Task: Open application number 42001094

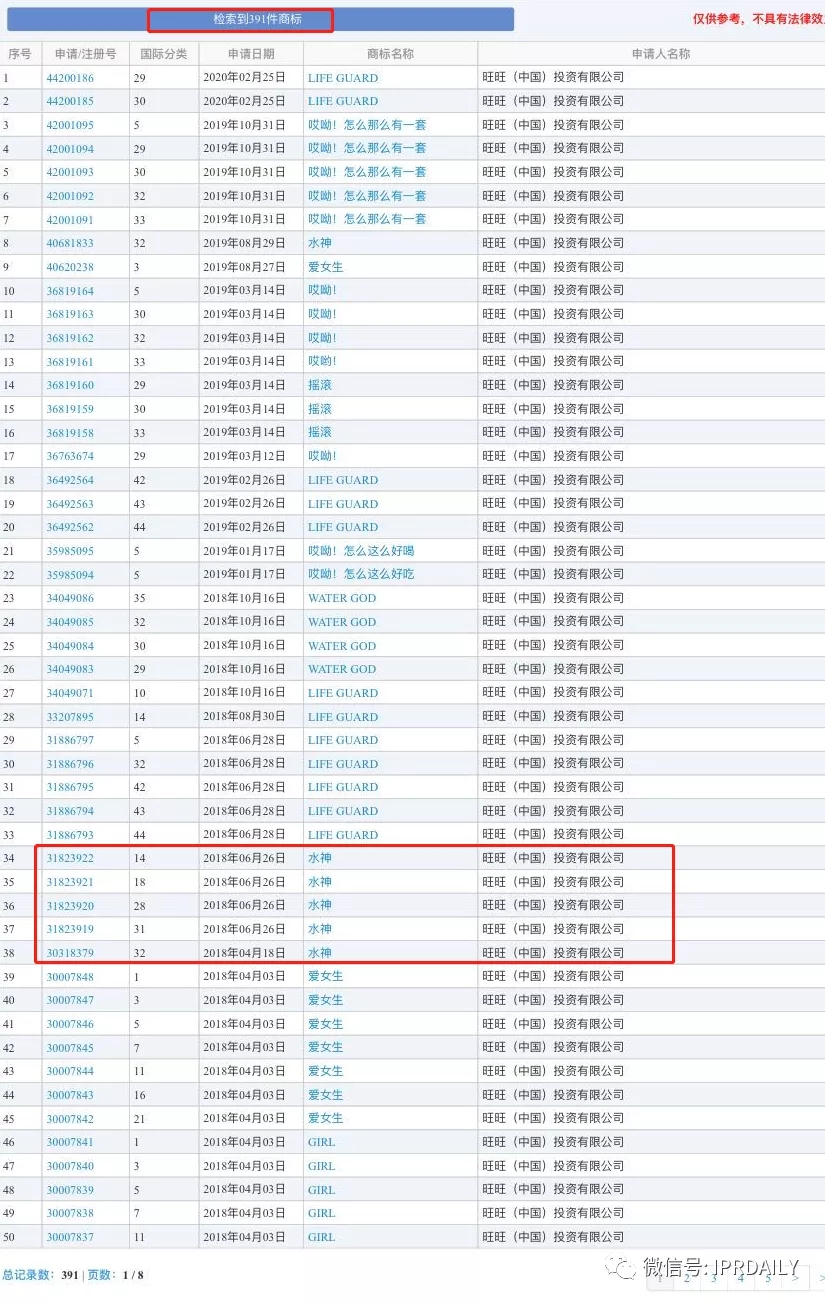Action: [70, 149]
